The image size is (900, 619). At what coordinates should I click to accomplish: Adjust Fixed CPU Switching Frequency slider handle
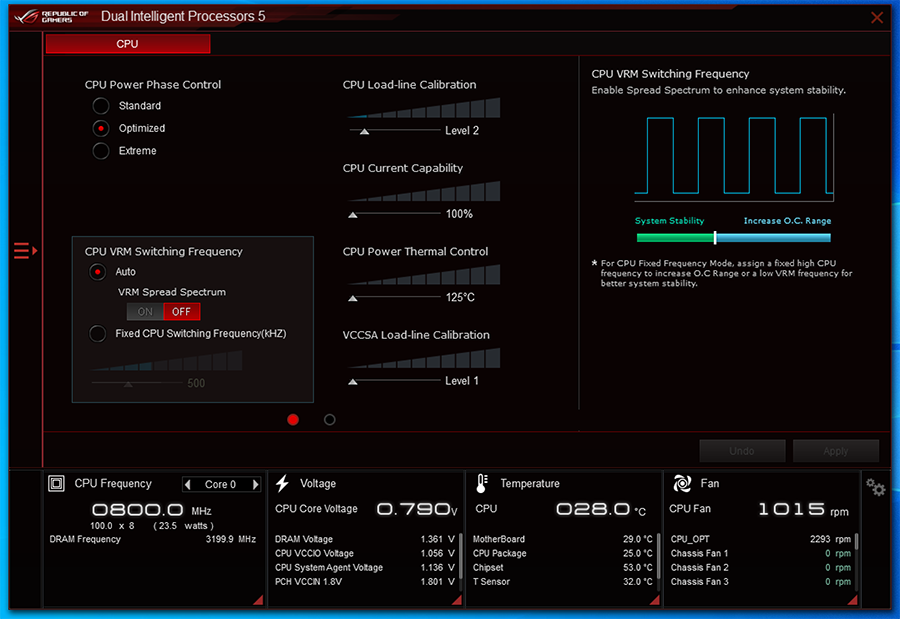128,384
